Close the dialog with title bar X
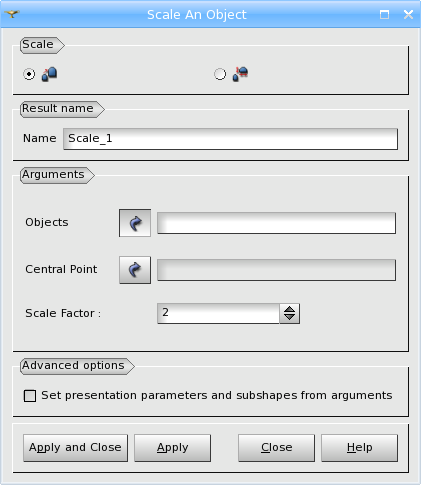 point(408,14)
